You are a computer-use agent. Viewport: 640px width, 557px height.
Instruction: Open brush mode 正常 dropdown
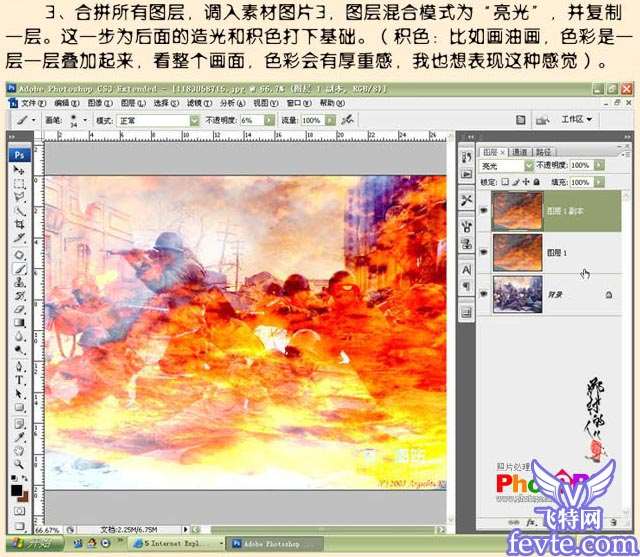click(158, 120)
